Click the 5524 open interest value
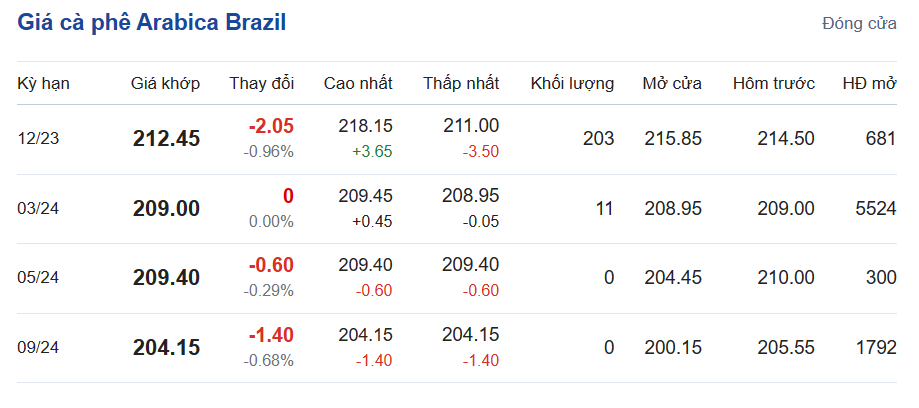 click(876, 209)
